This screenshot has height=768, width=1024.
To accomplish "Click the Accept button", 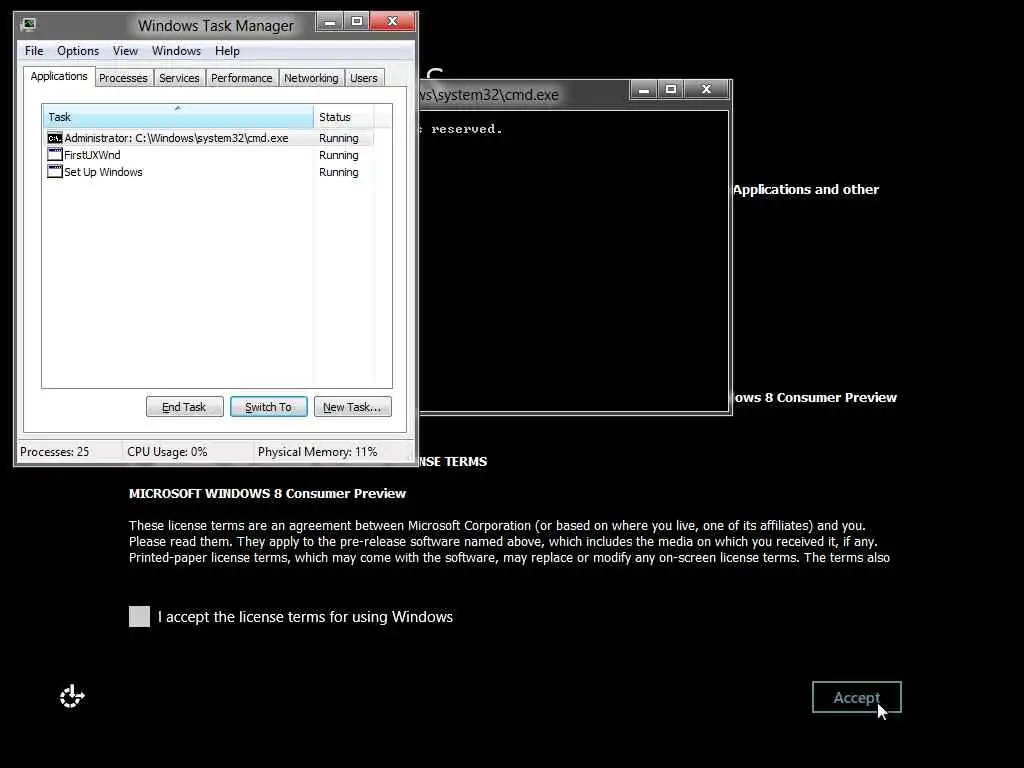I will [x=856, y=697].
